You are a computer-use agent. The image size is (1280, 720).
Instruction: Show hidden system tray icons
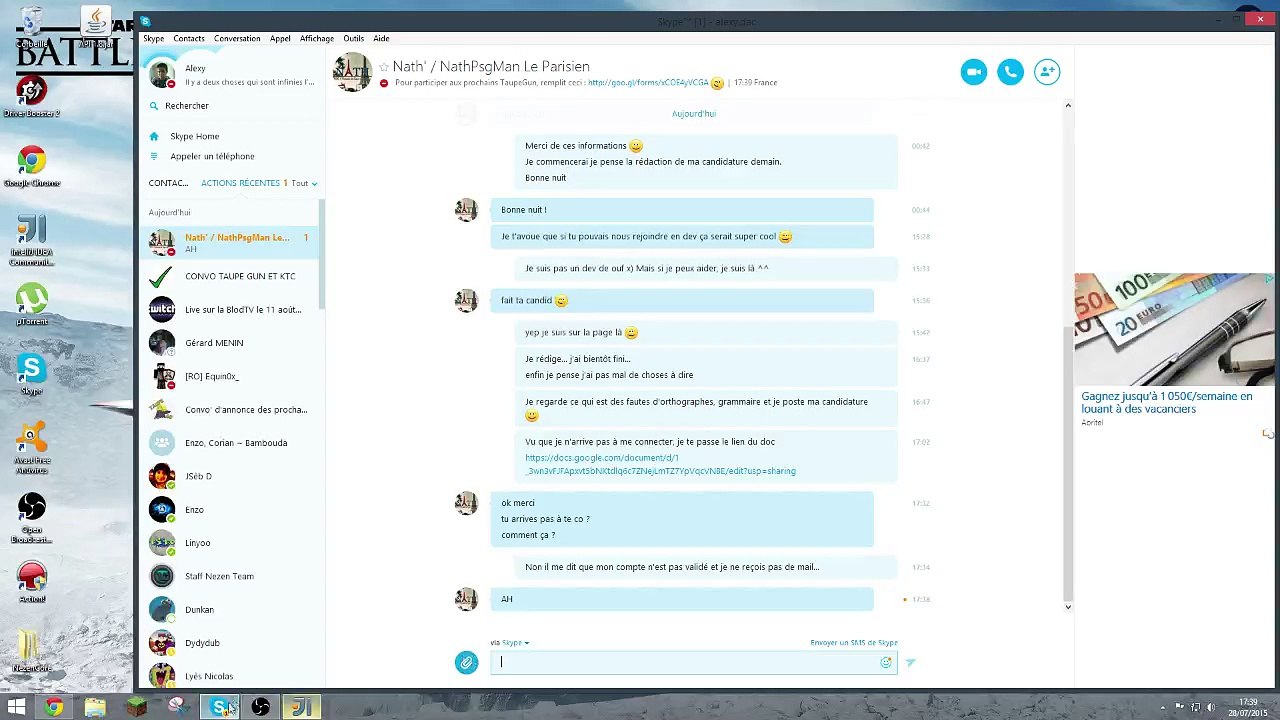1163,708
